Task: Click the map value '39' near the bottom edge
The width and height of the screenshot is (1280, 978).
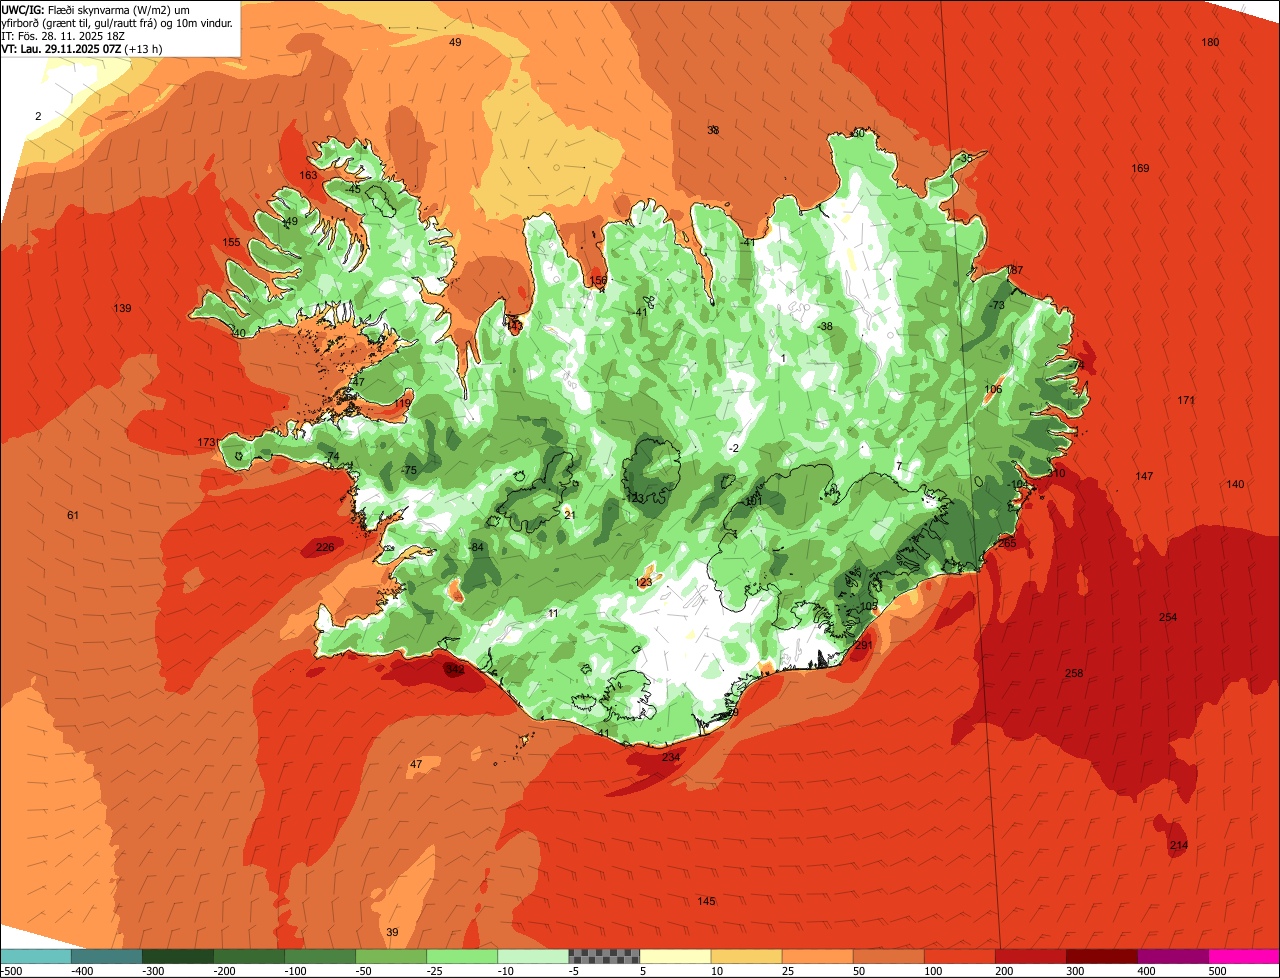Action: click(392, 933)
